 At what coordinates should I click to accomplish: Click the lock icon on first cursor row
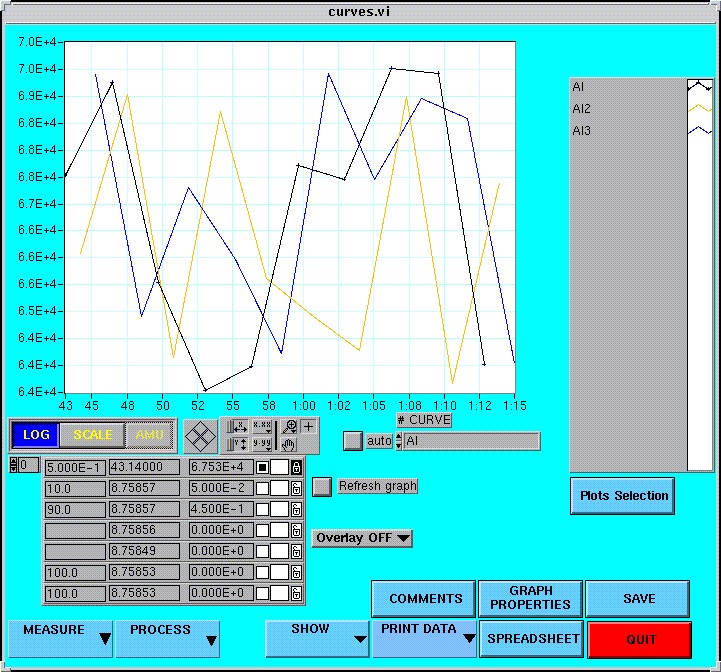pos(296,467)
